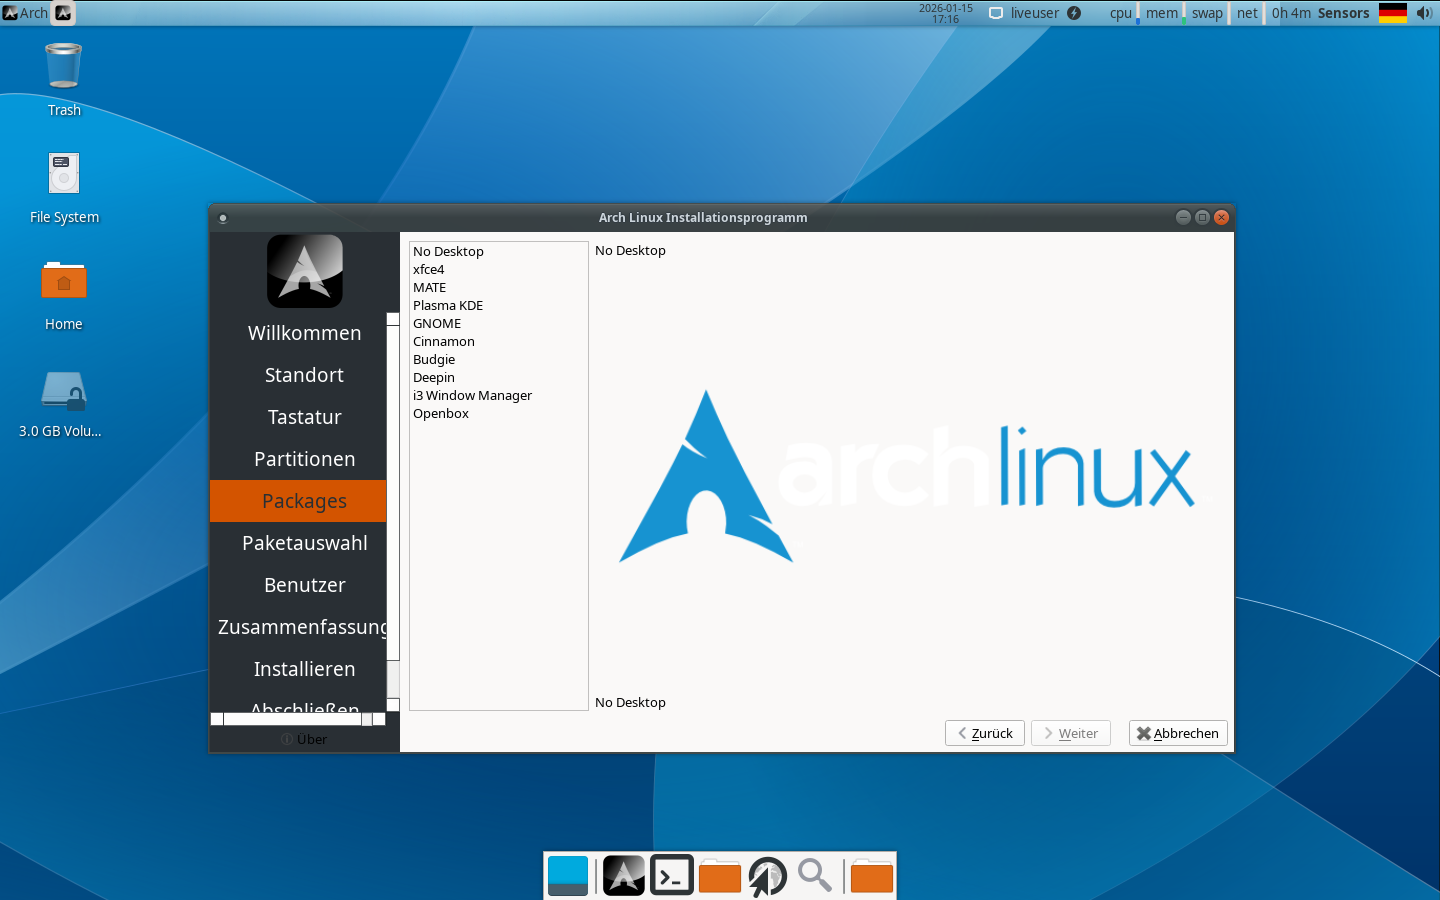Click the Arch installer icon in dock
Viewport: 1440px width, 900px height.
pos(624,876)
